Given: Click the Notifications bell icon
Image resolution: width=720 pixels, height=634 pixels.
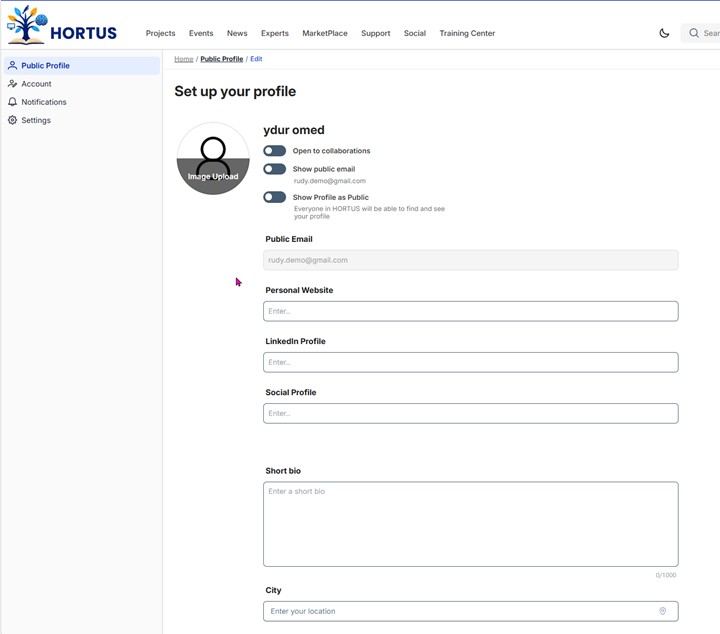Looking at the screenshot, I should coord(12,102).
